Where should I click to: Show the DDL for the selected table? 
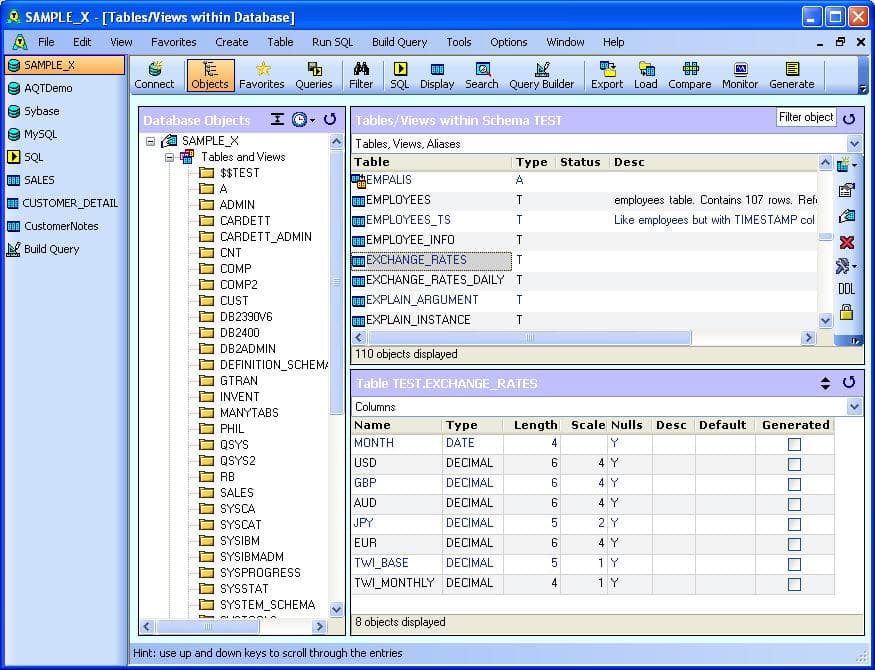(846, 289)
